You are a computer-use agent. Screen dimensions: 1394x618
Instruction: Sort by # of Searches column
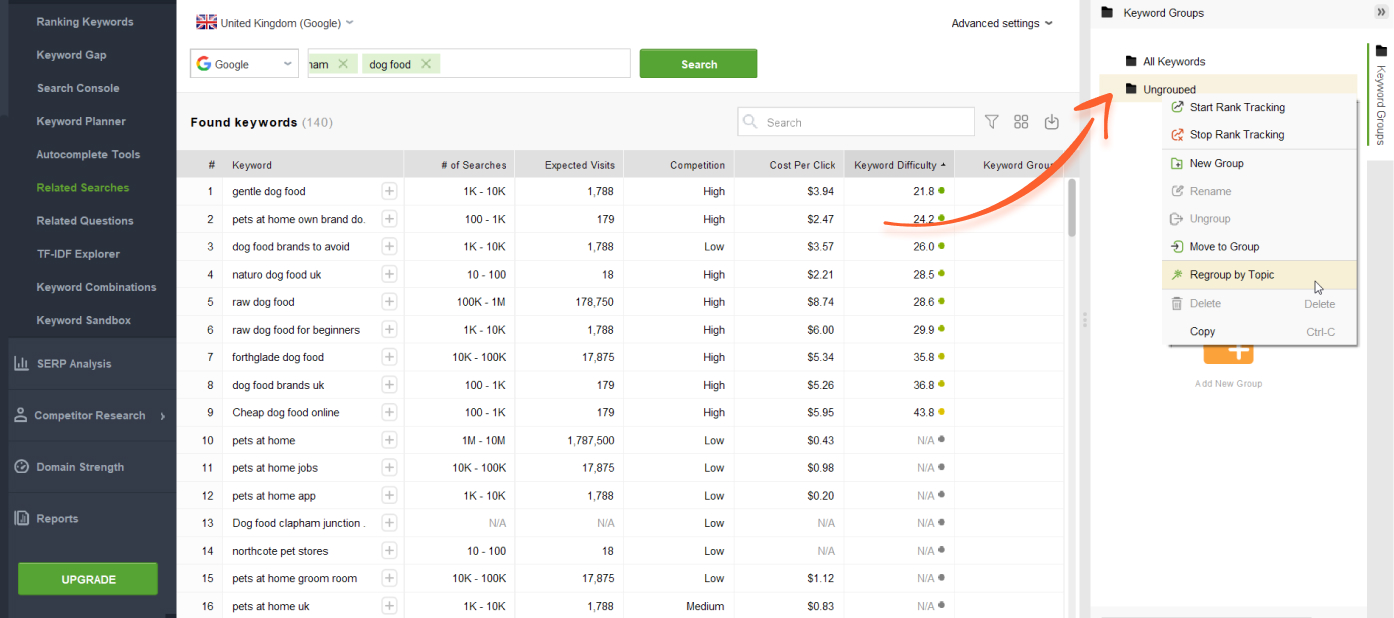(x=460, y=165)
